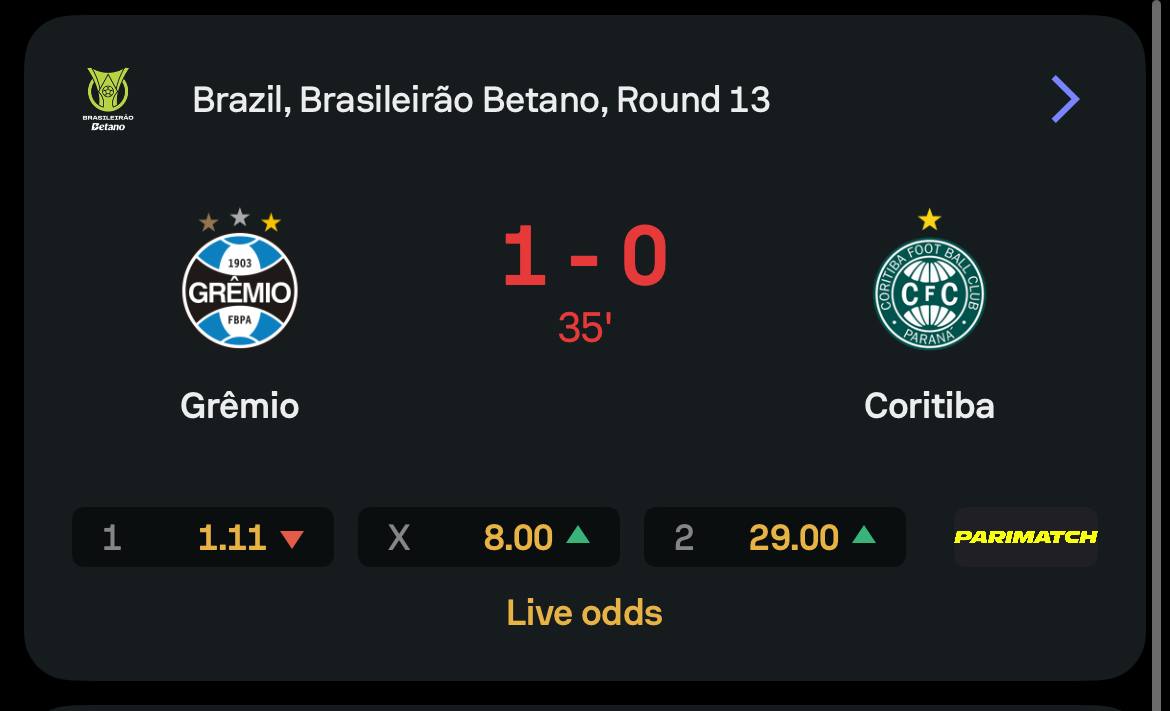Tap the 1 - 0 live score
1170x711 pixels.
[x=584, y=258]
